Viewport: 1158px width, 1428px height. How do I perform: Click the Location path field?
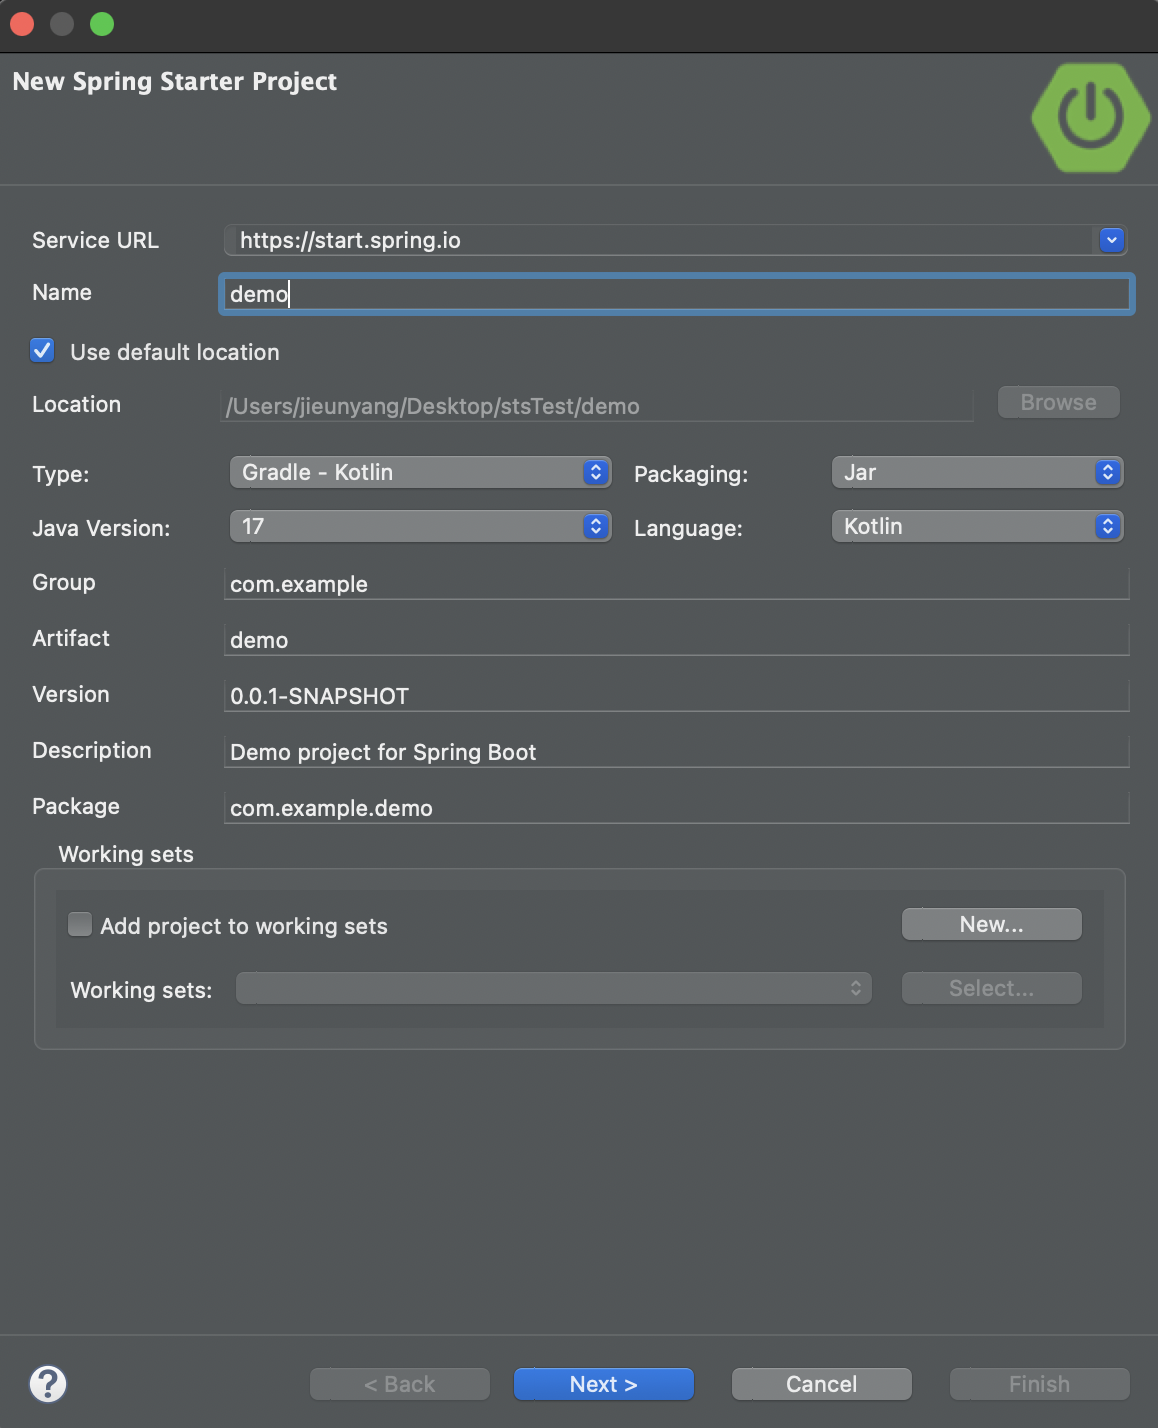tap(597, 406)
